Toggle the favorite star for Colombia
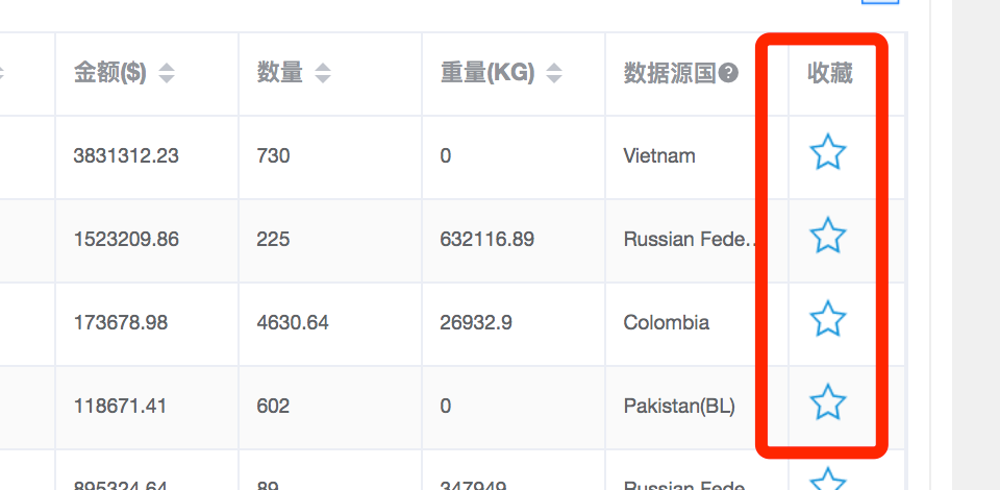This screenshot has width=1002, height=491. [x=828, y=318]
